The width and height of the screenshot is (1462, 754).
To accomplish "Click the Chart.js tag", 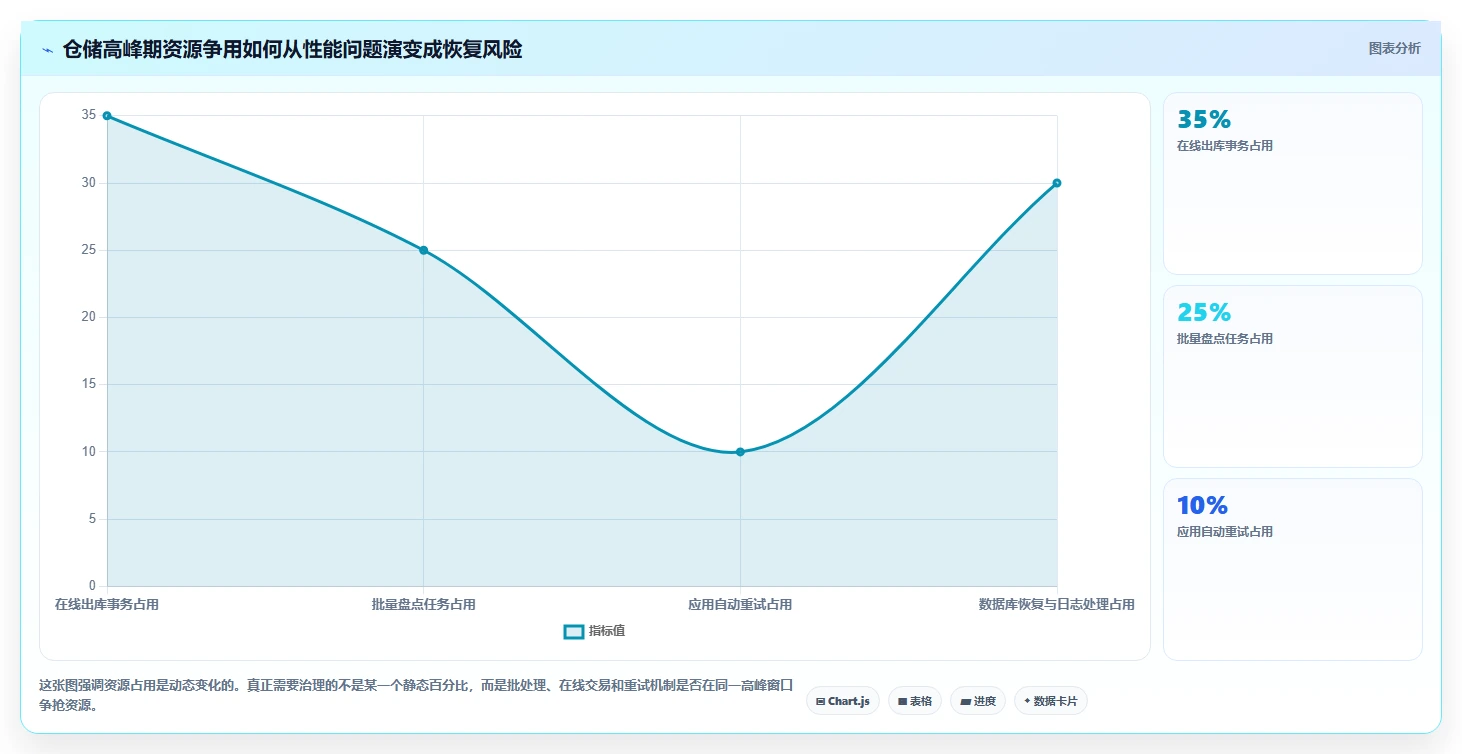I will tap(843, 701).
